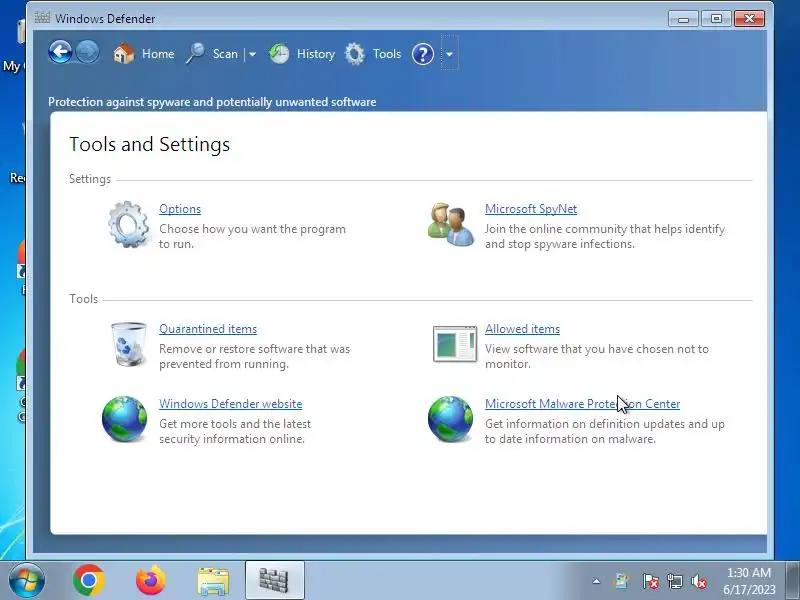Open the Home page label

click(x=158, y=54)
